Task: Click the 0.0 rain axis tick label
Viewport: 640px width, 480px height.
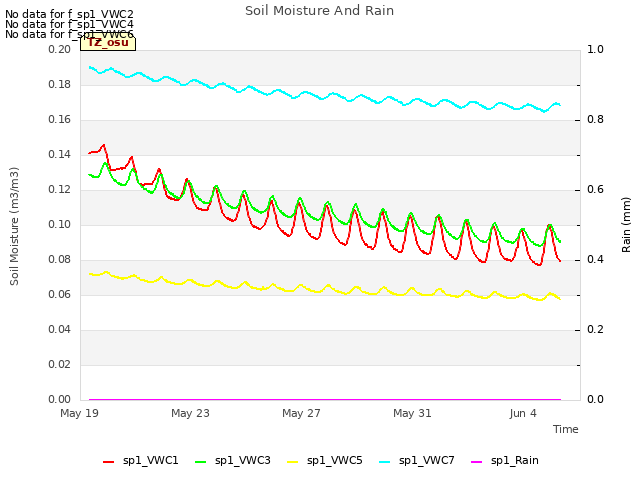Action: (x=595, y=400)
